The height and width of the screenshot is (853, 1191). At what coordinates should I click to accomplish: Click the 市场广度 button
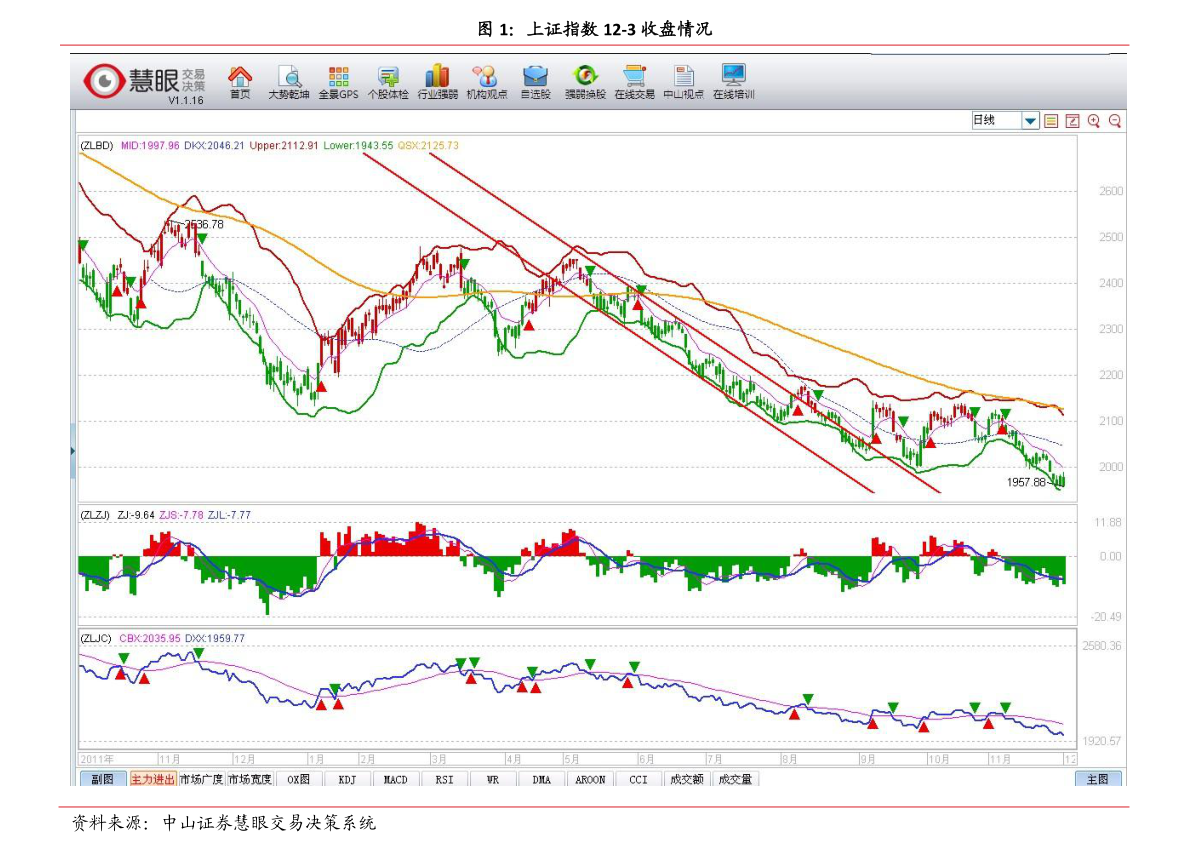201,779
